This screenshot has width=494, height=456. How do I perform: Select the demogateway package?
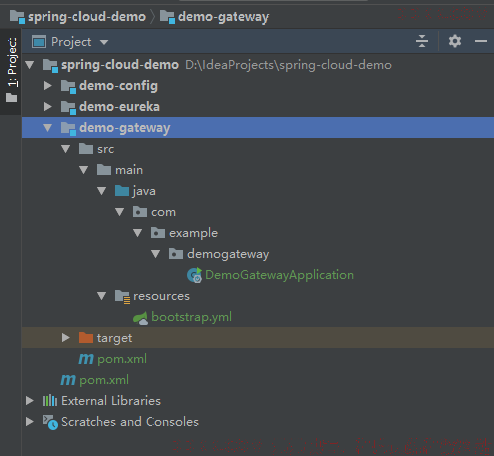228,254
